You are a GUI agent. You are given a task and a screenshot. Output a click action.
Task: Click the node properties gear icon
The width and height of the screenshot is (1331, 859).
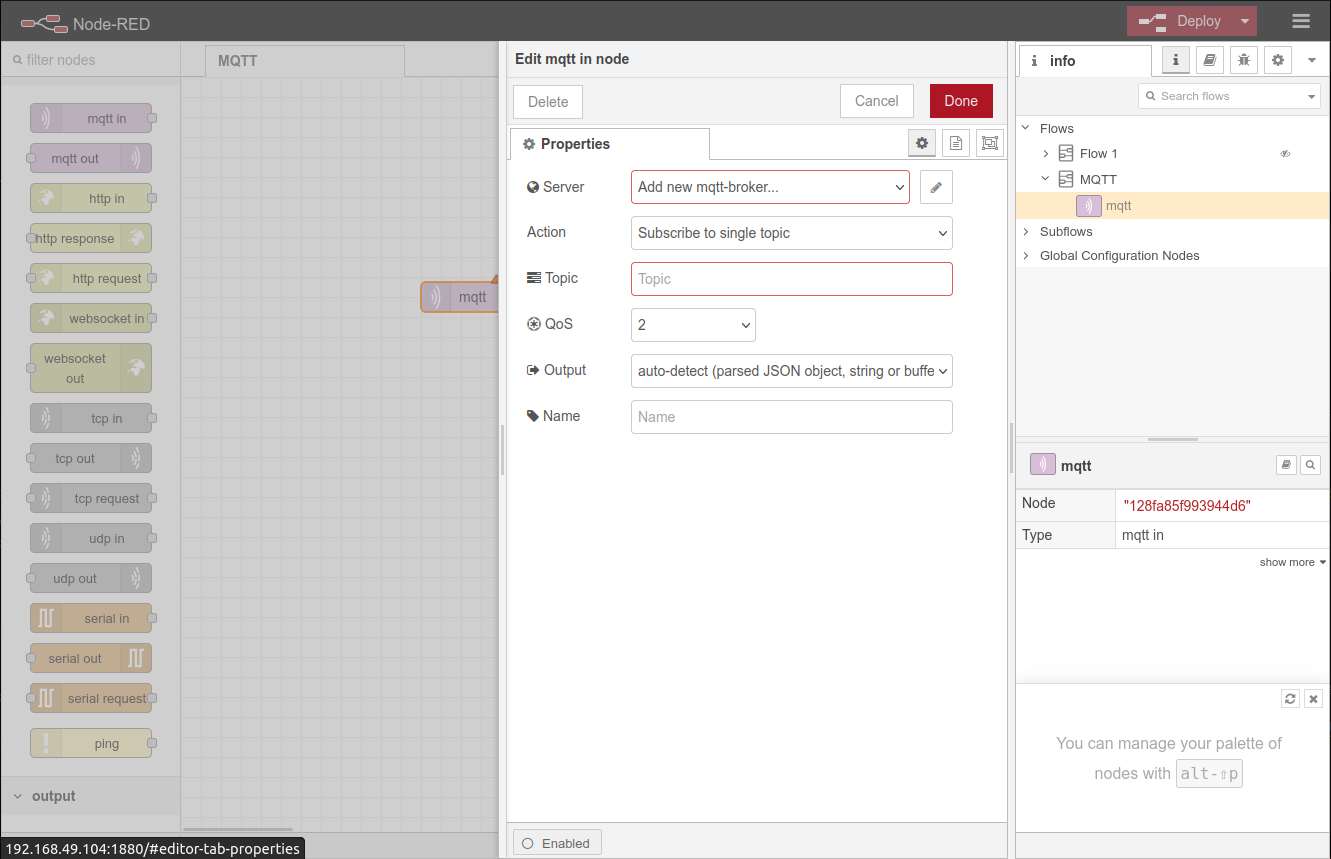(922, 144)
